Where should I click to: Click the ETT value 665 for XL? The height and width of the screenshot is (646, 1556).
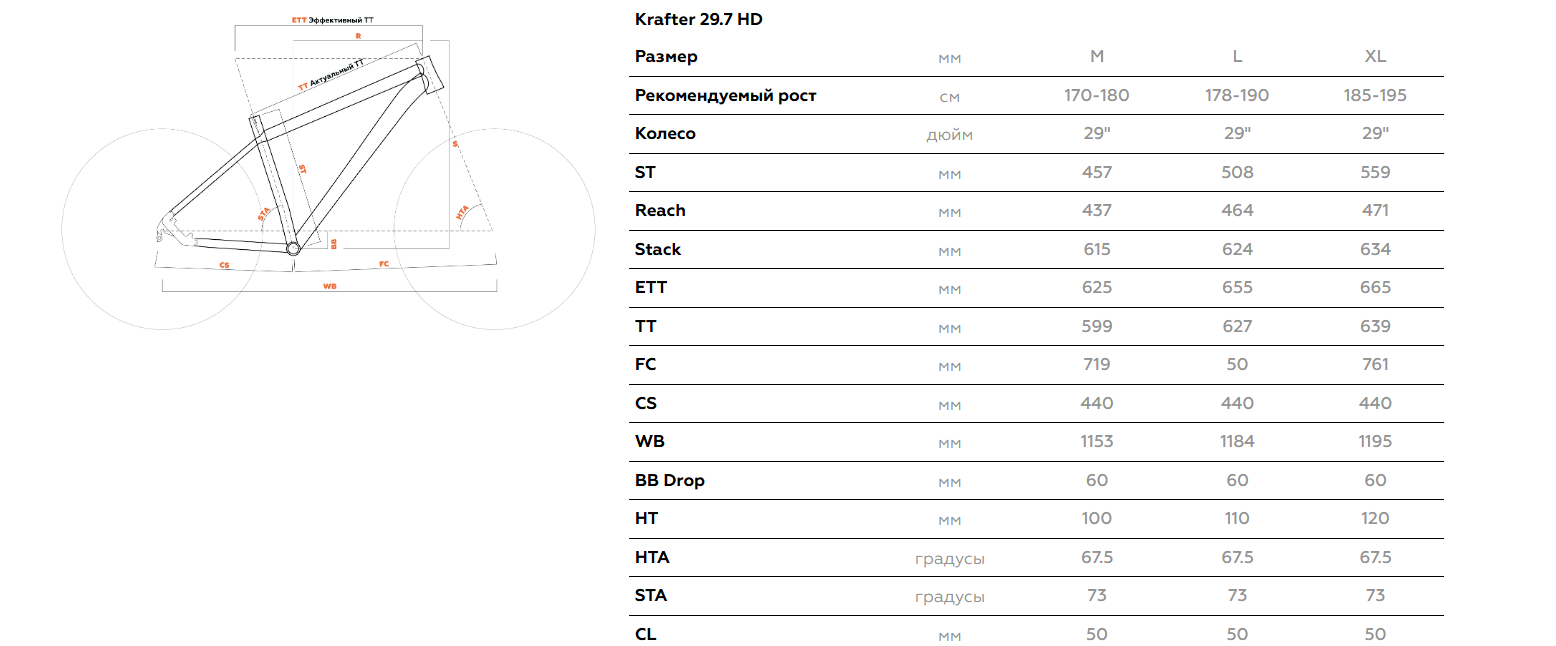click(1376, 288)
